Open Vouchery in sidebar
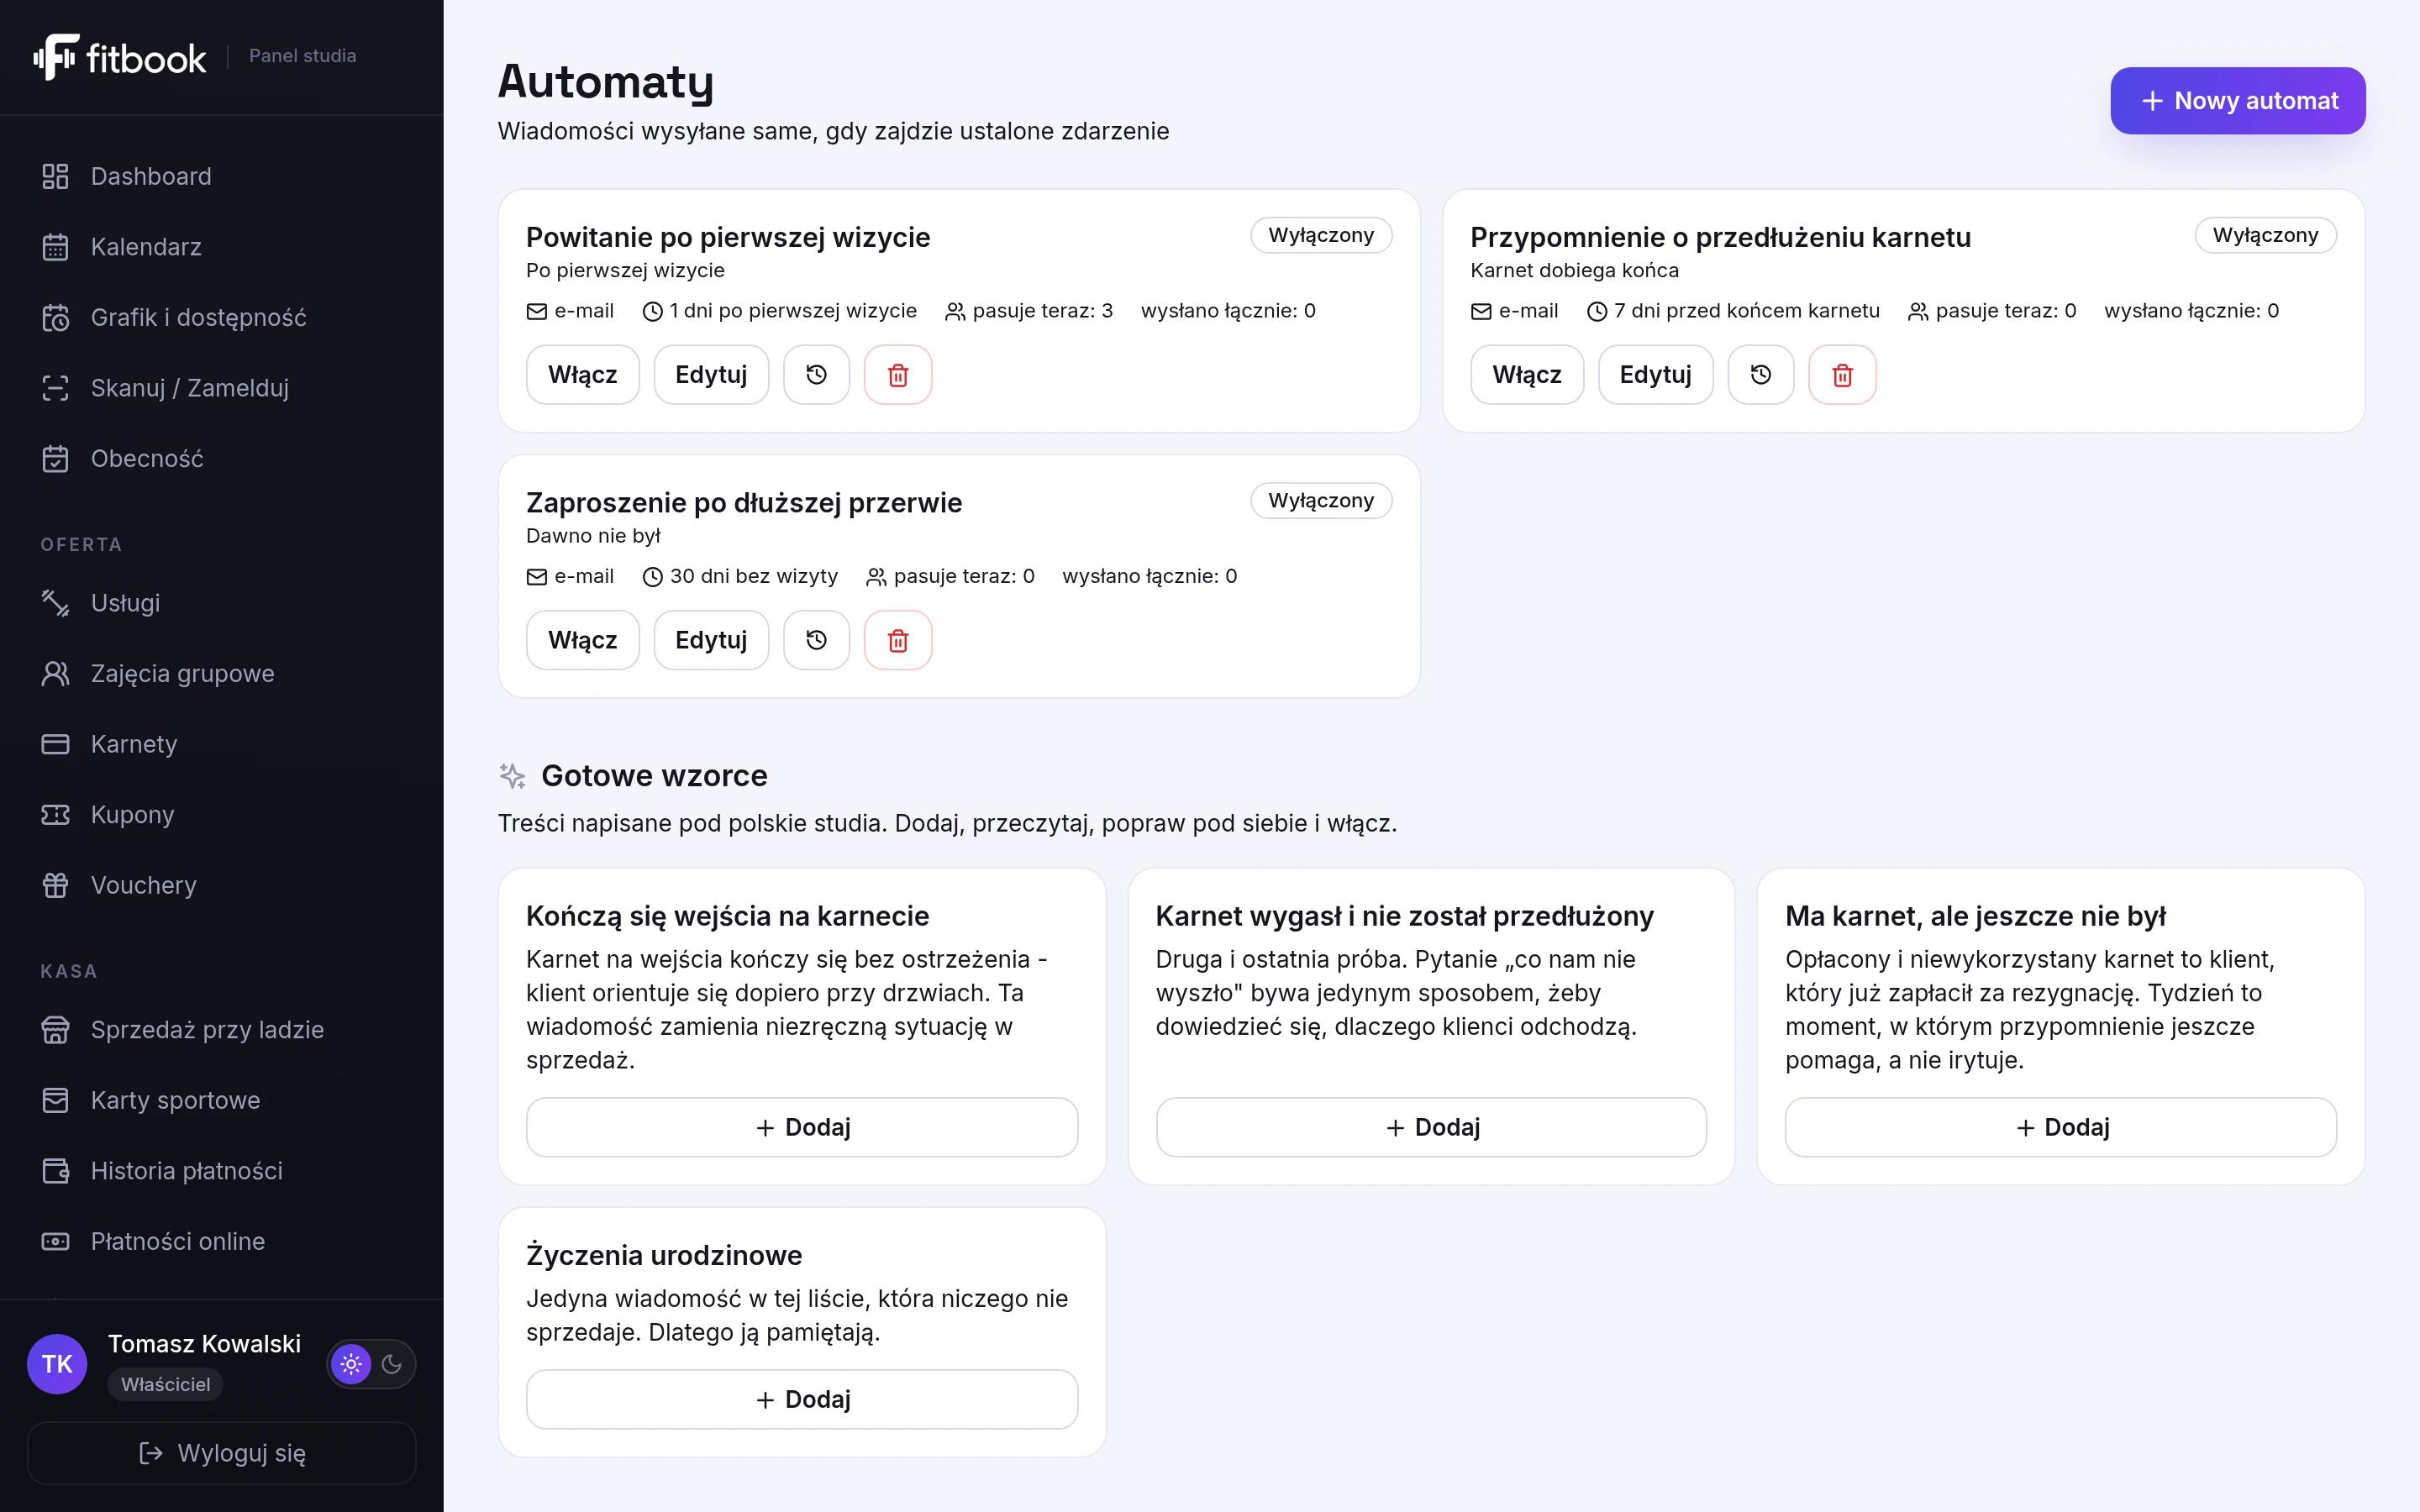The height and width of the screenshot is (1512, 2420). point(222,885)
